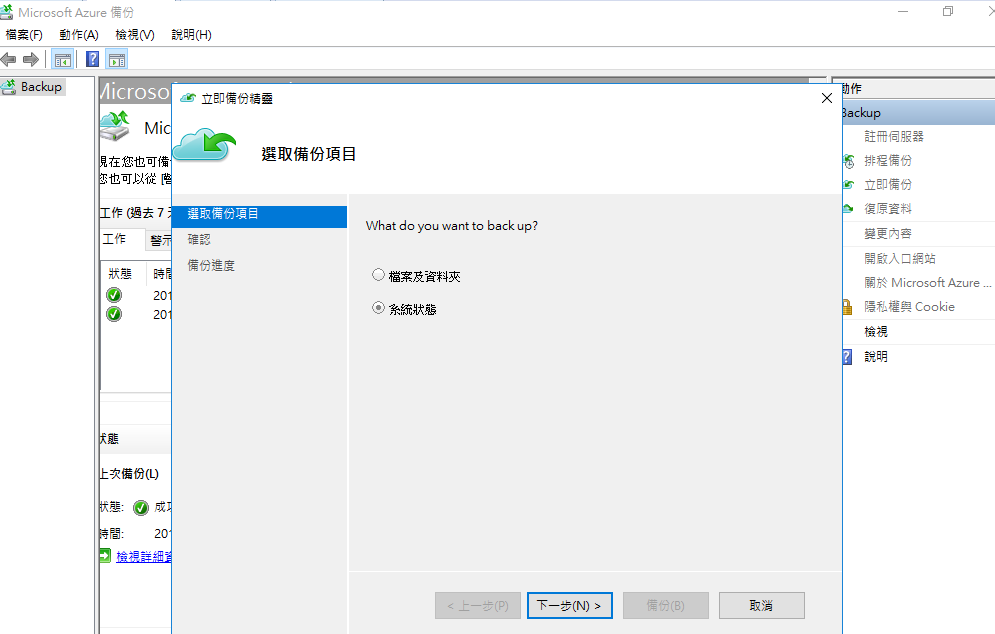
Task: Click 立即備份 action text
Action: (888, 185)
